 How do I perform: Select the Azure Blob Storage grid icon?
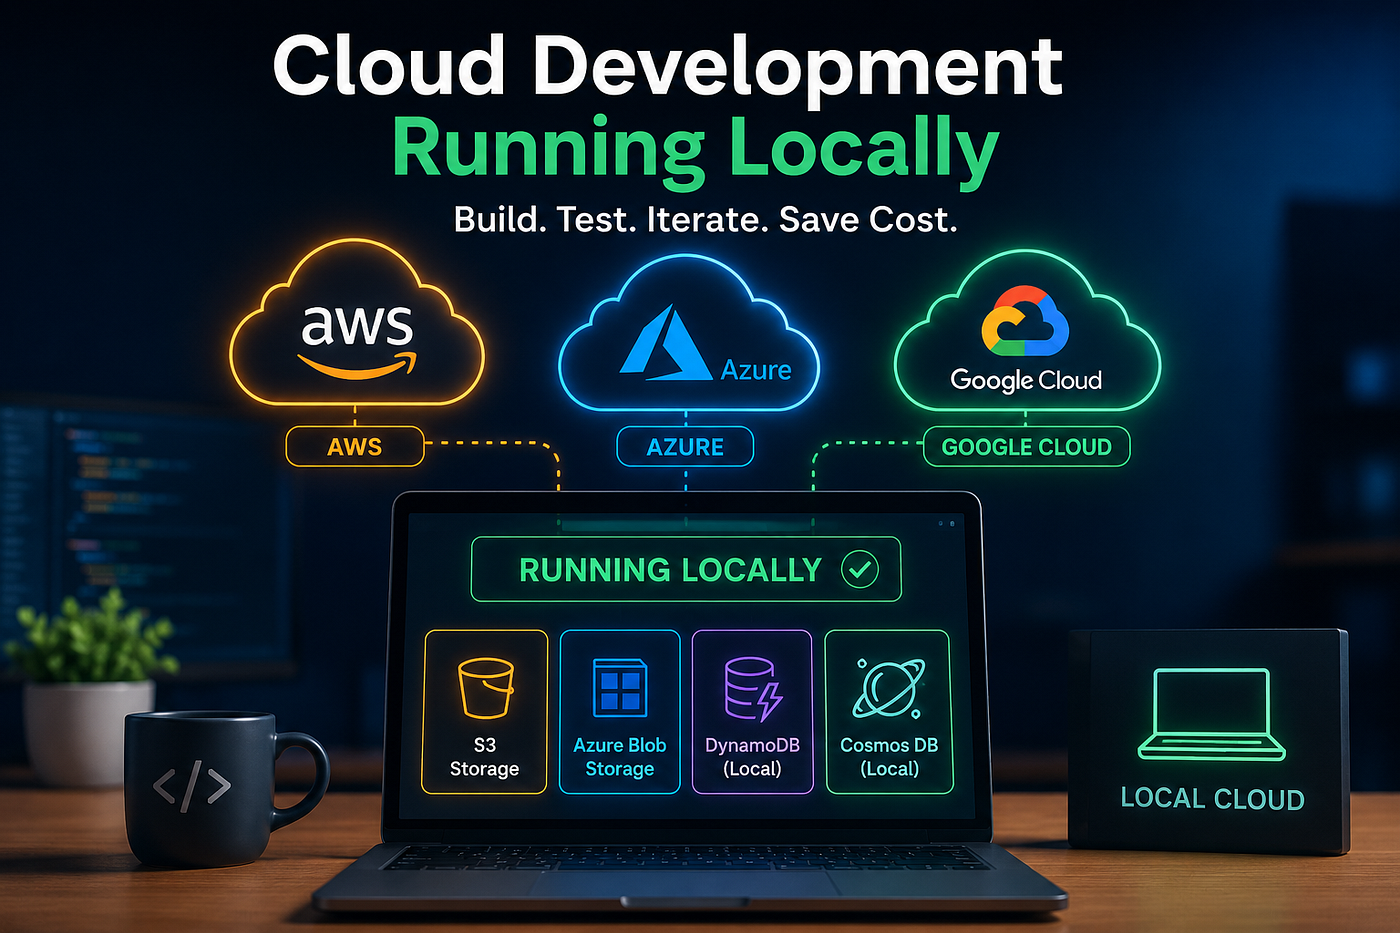click(x=620, y=687)
